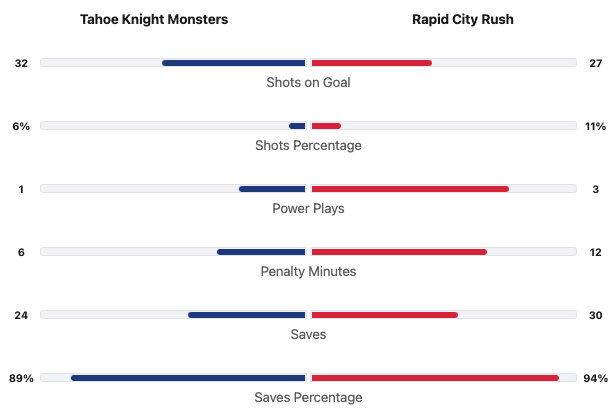Click the 11% shots percentage value
This screenshot has width=616, height=415.
pyautogui.click(x=596, y=126)
